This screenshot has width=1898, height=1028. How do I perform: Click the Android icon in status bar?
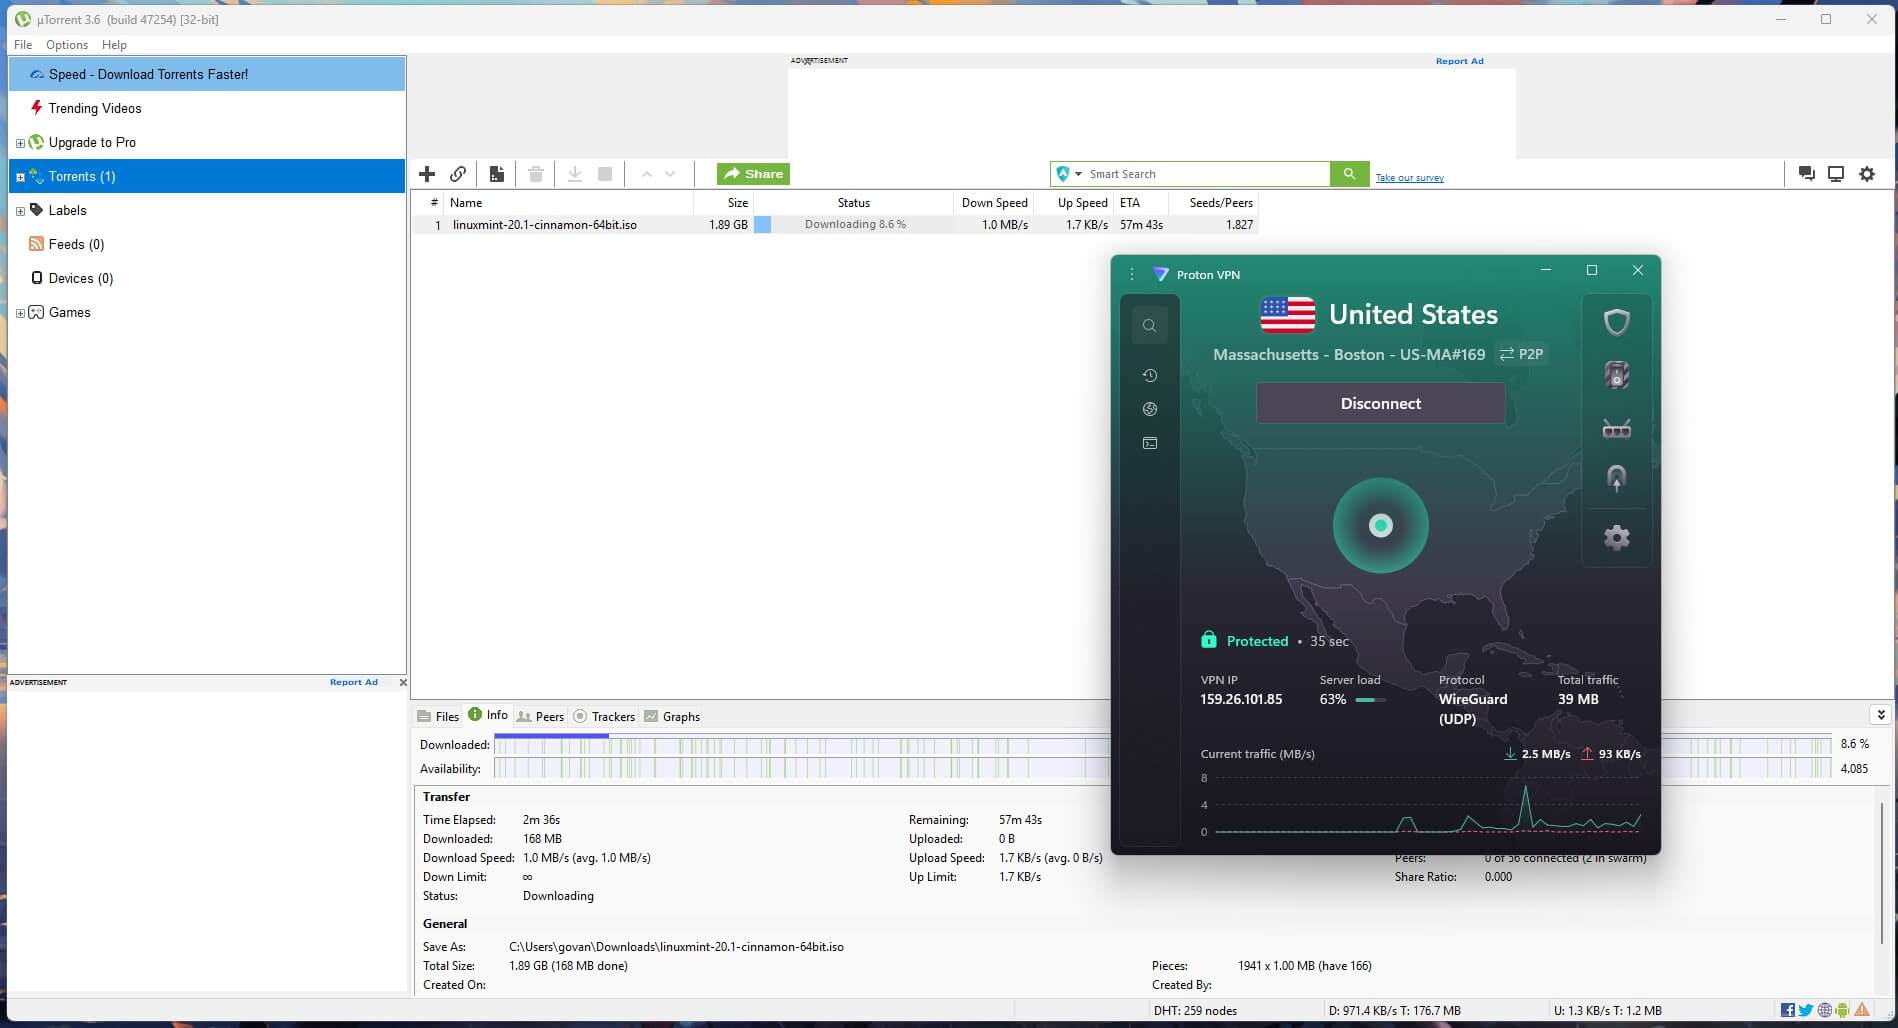[x=1842, y=1010]
